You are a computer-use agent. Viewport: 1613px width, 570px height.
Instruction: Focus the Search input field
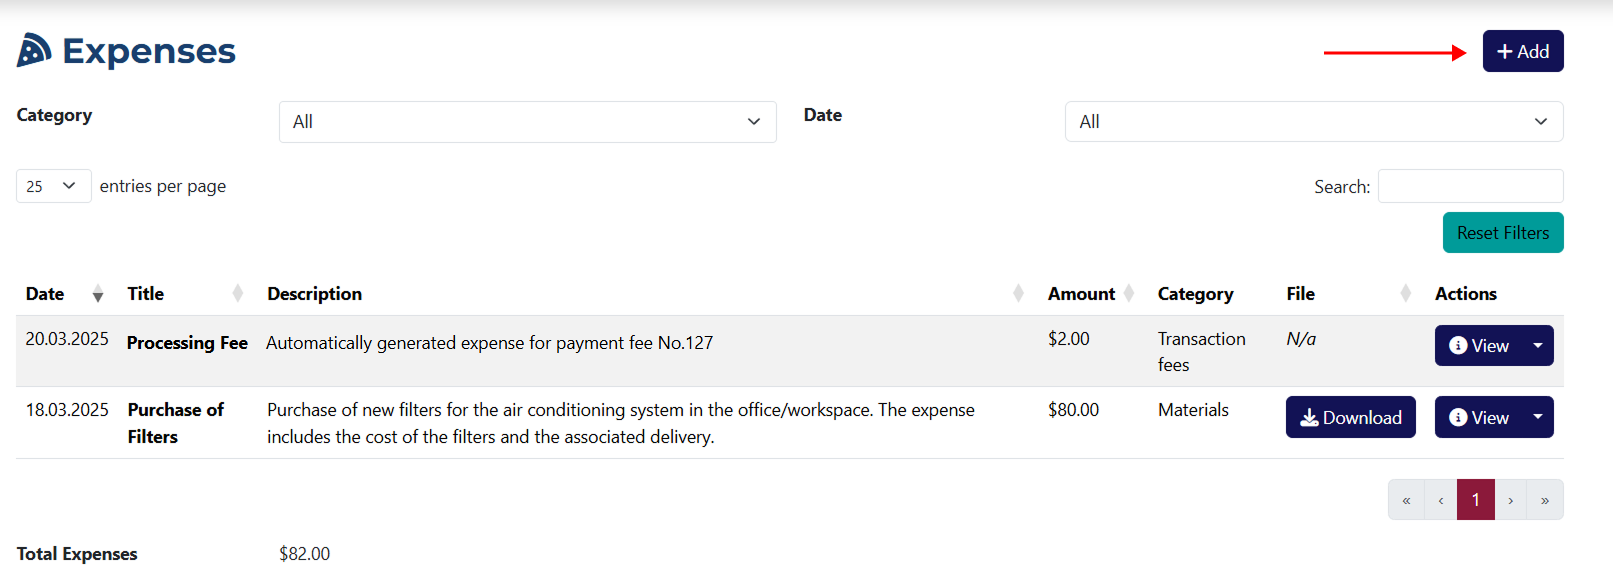[1470, 186]
